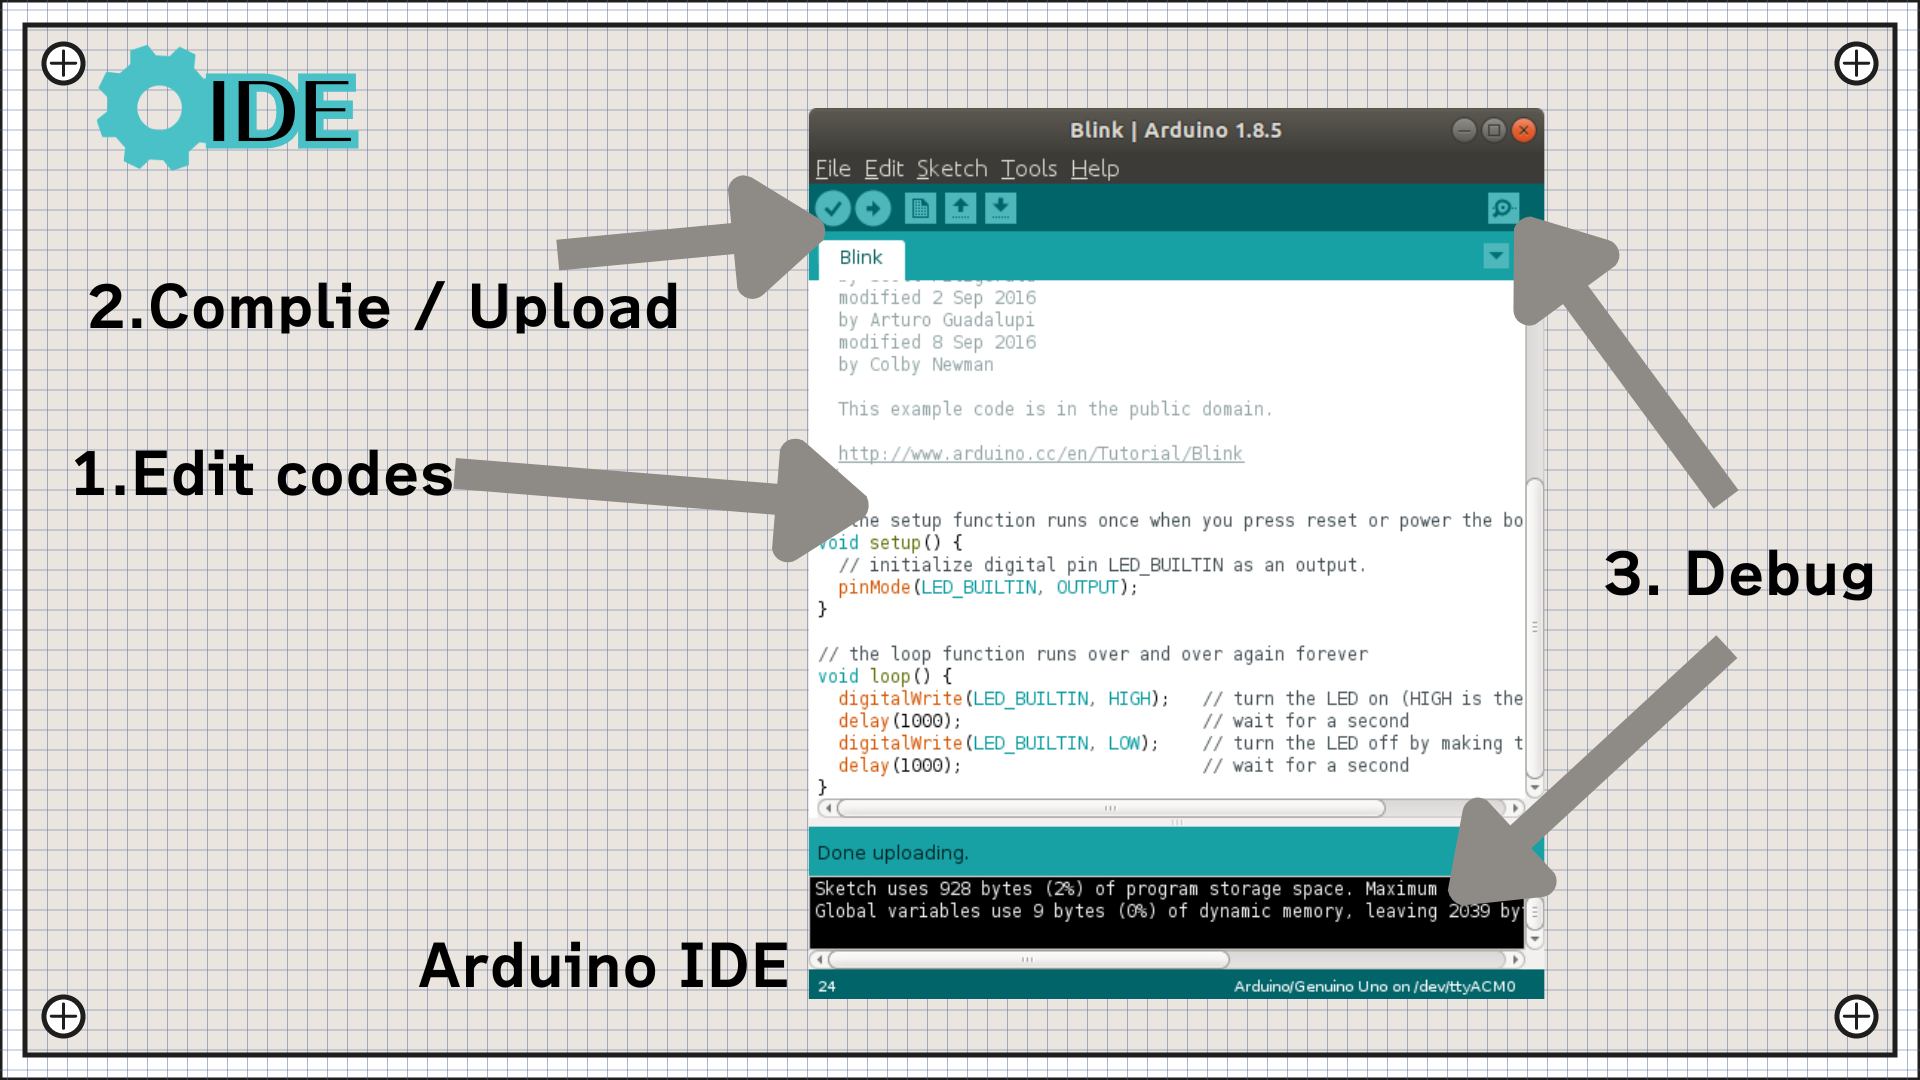Open the Help menu

(x=1095, y=169)
